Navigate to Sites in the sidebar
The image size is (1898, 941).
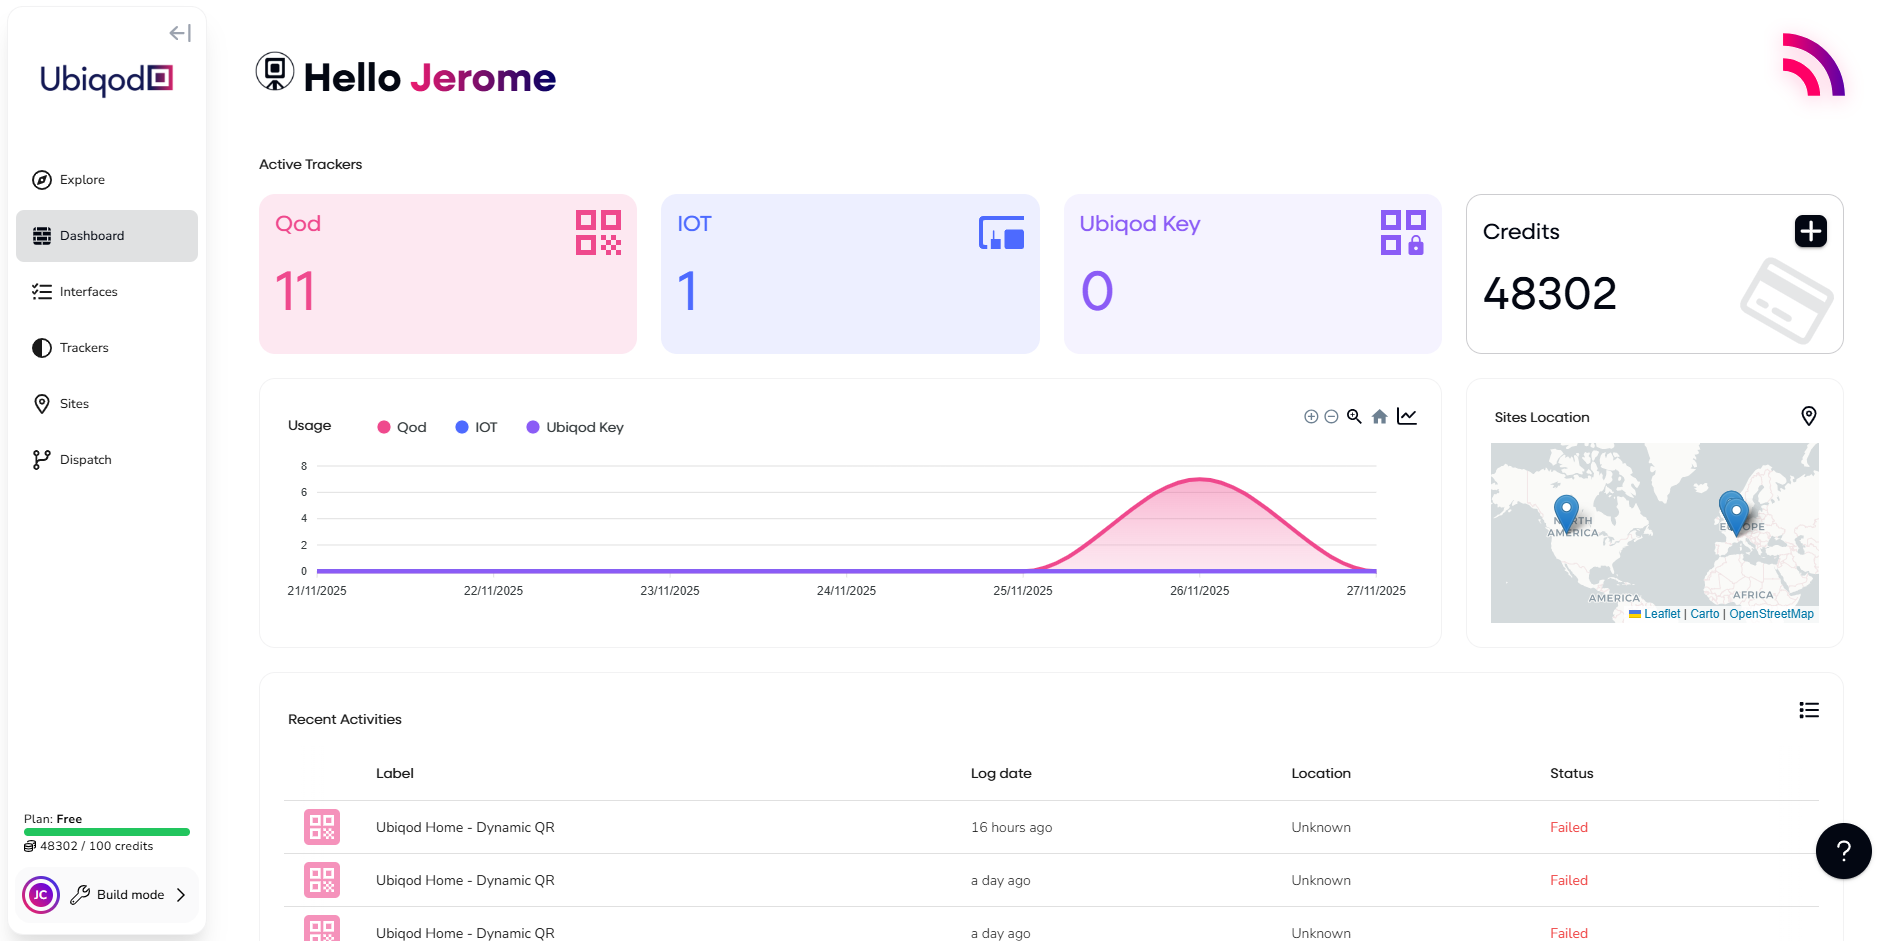pos(107,404)
